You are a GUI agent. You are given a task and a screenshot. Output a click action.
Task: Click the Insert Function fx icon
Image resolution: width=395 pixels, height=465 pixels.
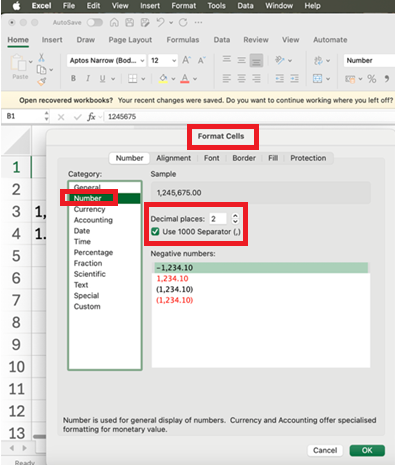91,117
